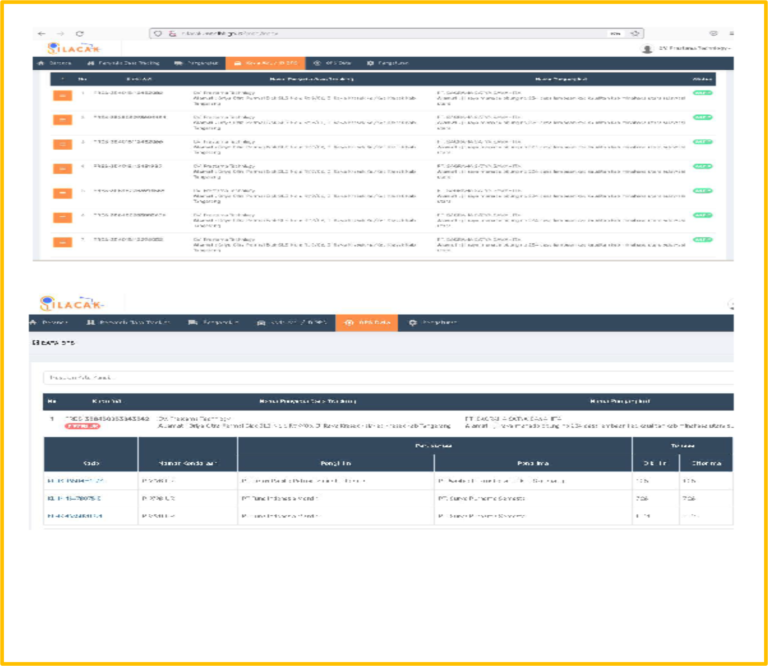Click the green status badge in the first row
This screenshot has height=666, width=768.
702,93
